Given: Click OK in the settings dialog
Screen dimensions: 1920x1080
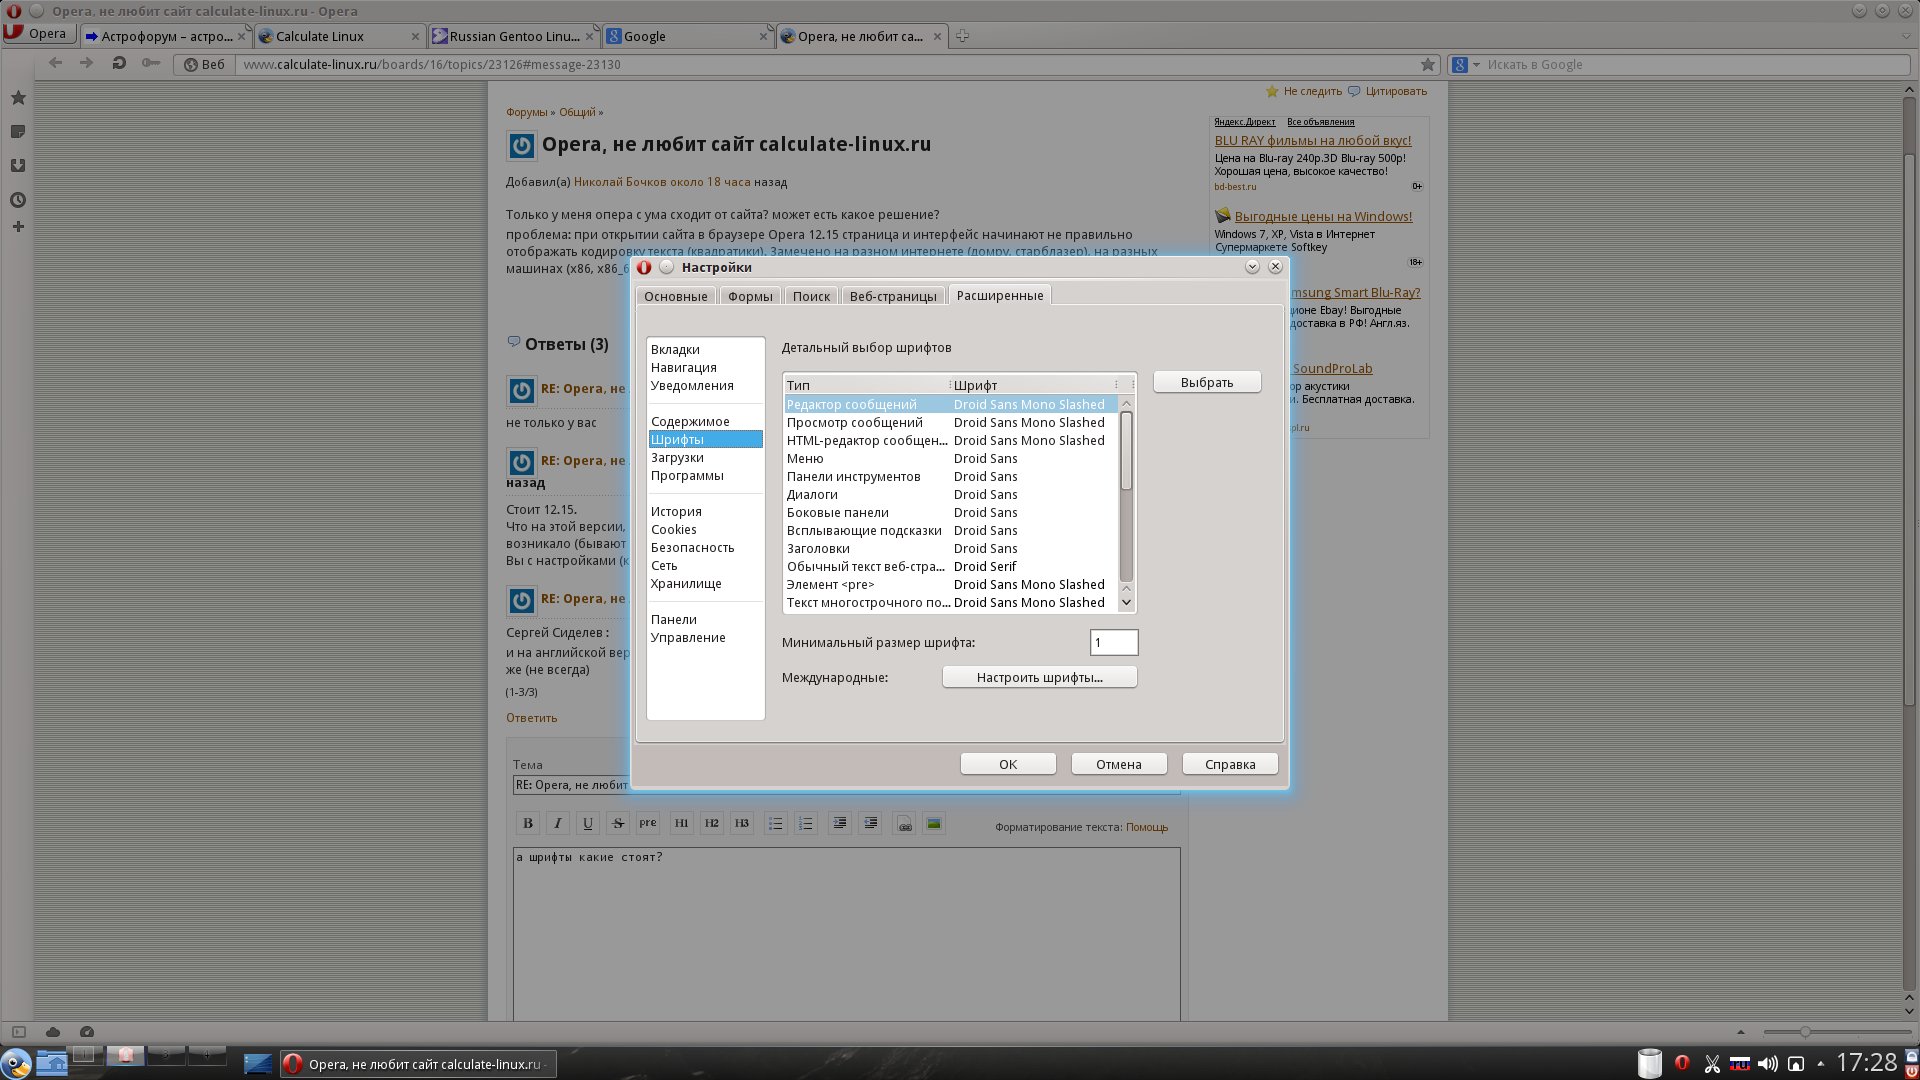Looking at the screenshot, I should pos(1008,764).
